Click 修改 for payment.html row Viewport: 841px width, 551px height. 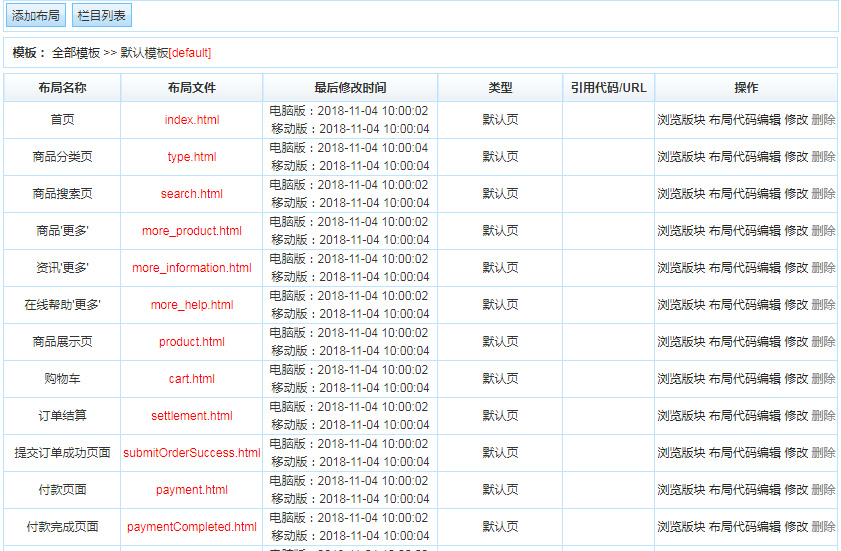pos(796,490)
